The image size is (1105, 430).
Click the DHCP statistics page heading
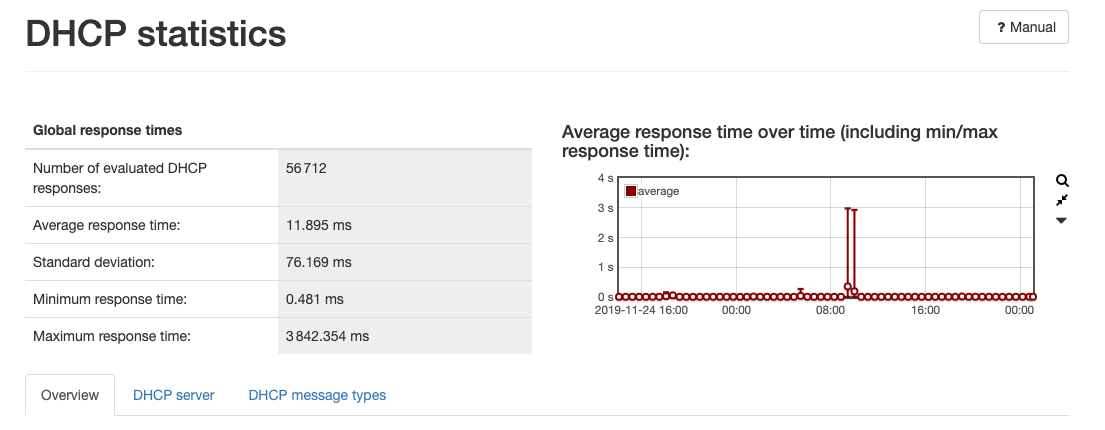156,34
